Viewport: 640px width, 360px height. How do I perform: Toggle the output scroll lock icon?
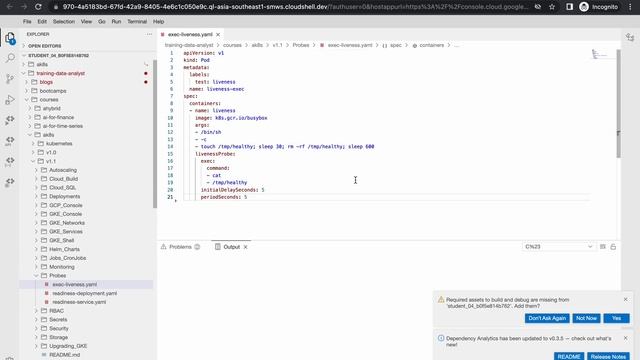click(613, 247)
